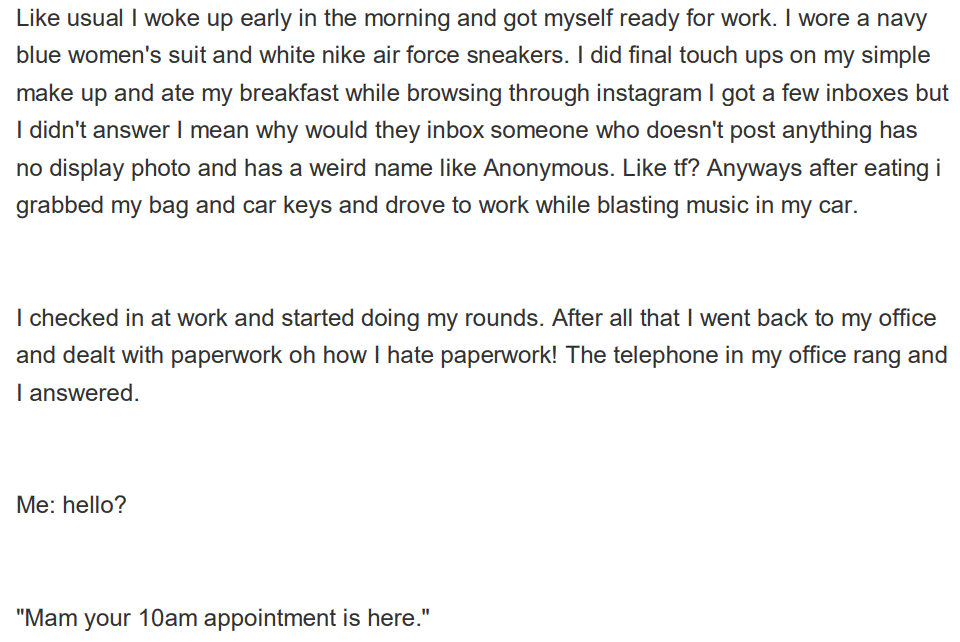Click the word "Mam" in the quote

(51, 618)
